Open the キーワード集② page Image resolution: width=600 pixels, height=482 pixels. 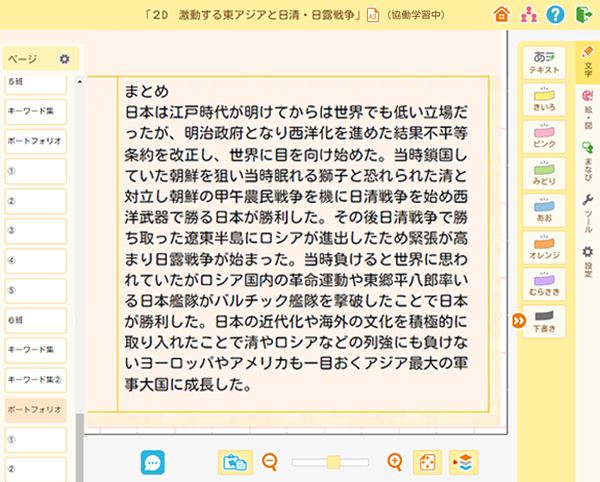36,380
